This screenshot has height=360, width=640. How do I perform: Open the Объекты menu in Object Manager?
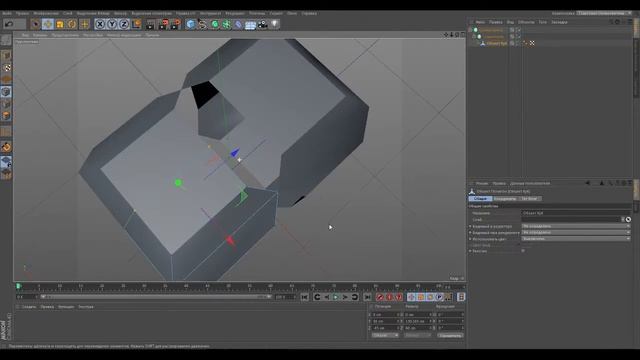coord(526,22)
